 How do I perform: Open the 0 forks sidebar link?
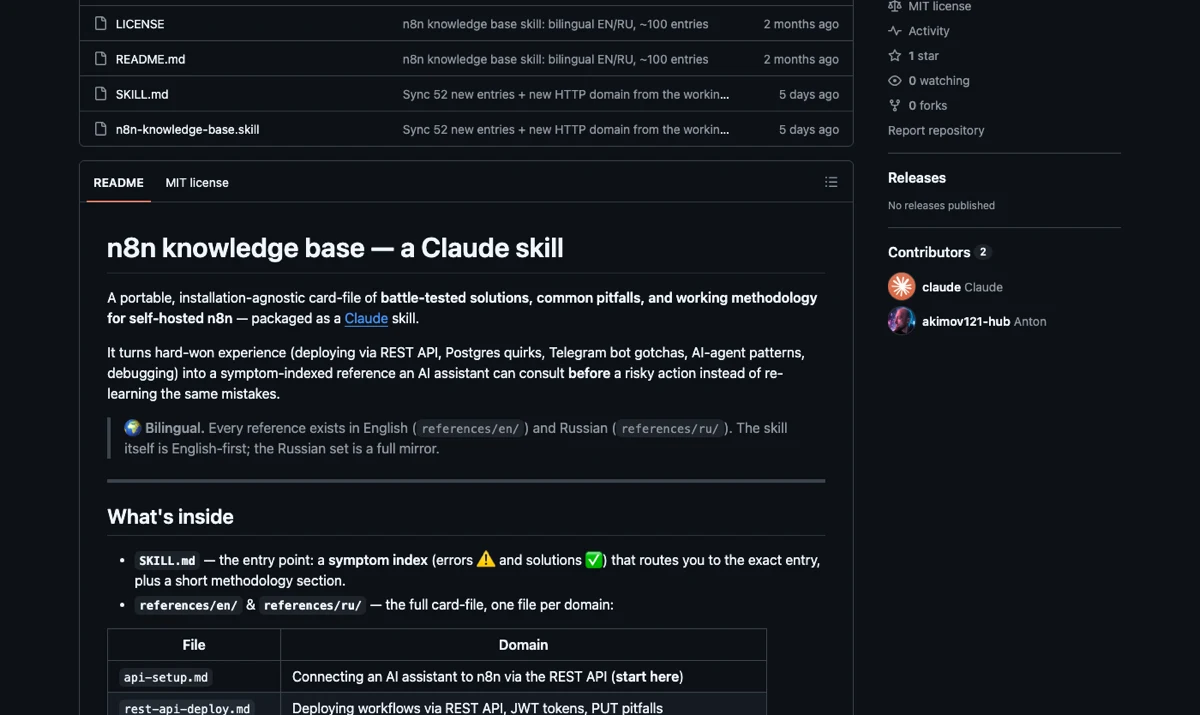pyautogui.click(x=928, y=105)
